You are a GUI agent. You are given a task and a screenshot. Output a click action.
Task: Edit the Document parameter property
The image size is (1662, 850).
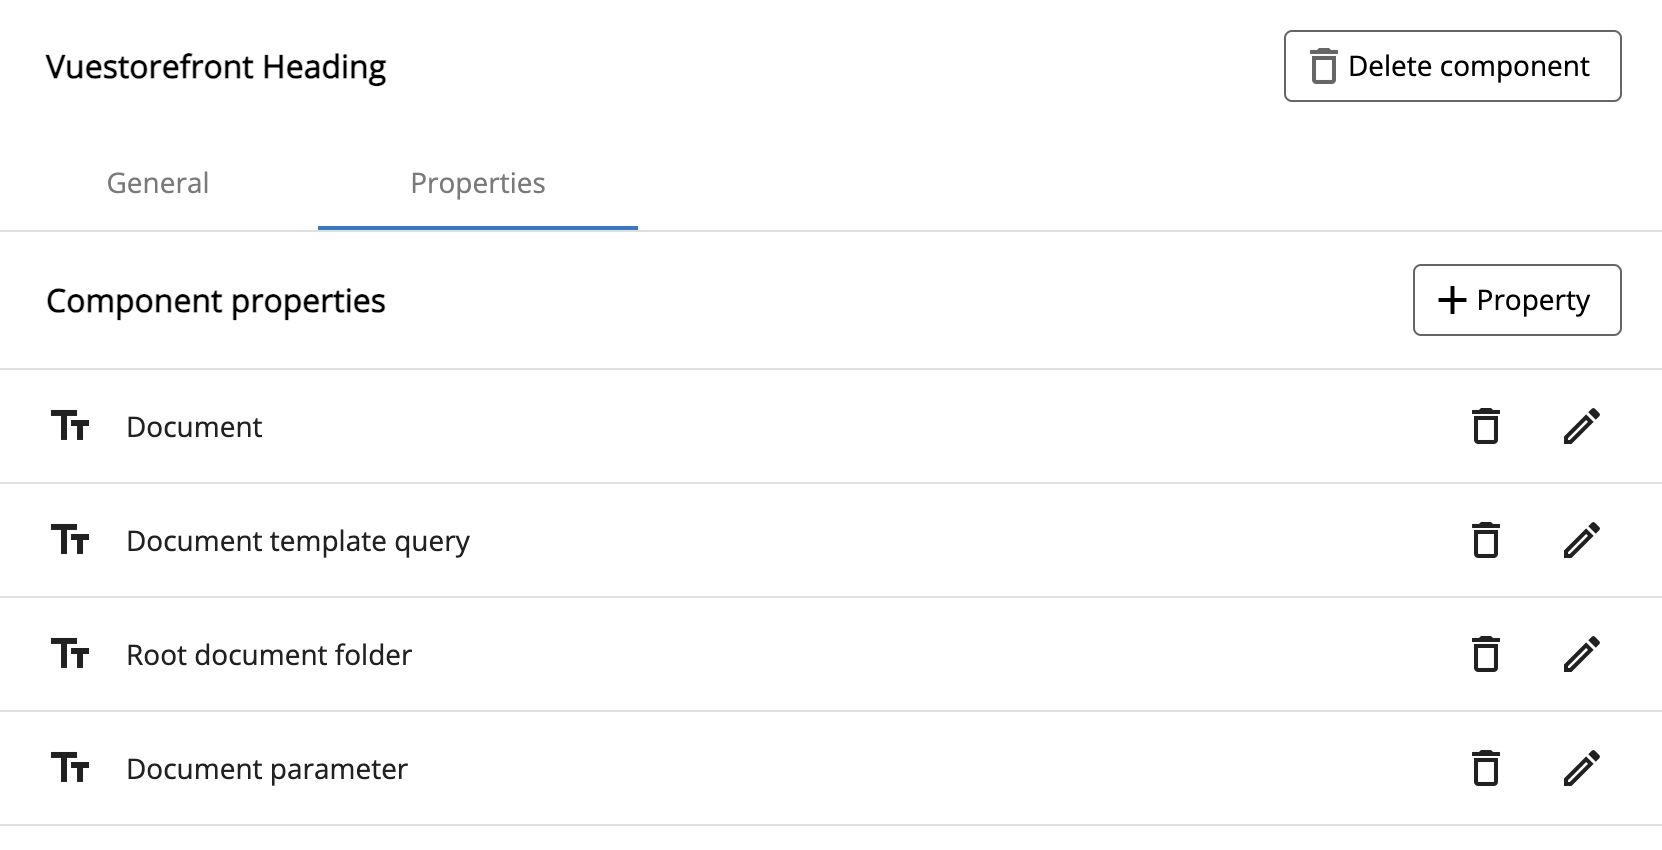point(1581,768)
